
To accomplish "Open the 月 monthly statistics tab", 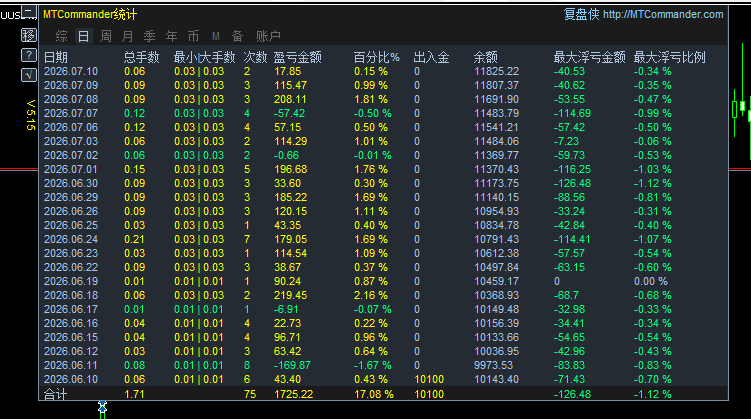I will (127, 36).
